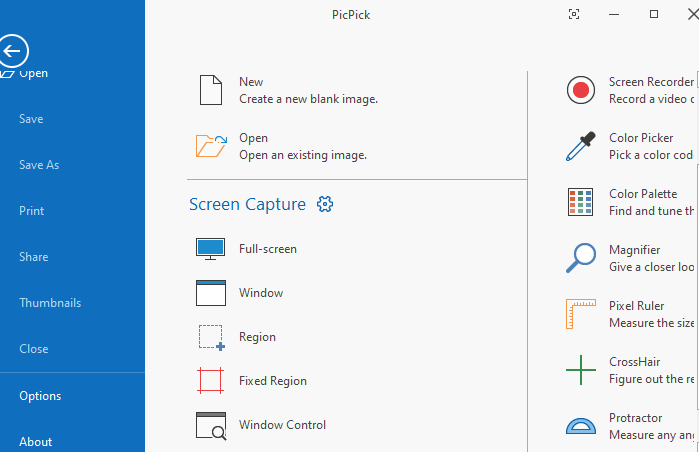
Task: Click the Color Palette label
Action: pos(643,194)
